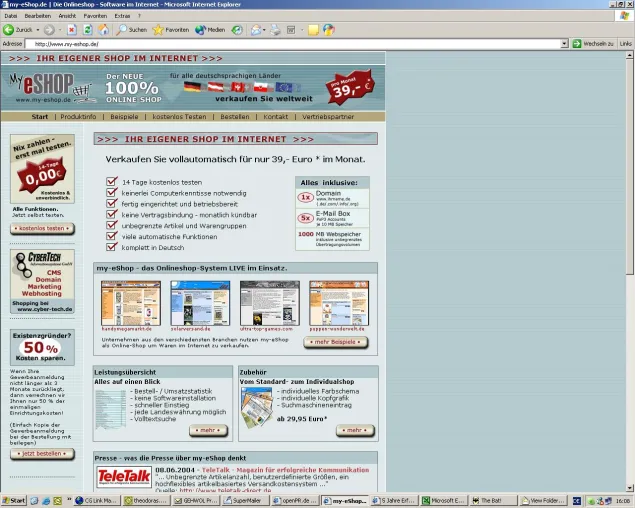This screenshot has width=635, height=508.
Task: Click the mehr Beispiele button
Action: (336, 342)
